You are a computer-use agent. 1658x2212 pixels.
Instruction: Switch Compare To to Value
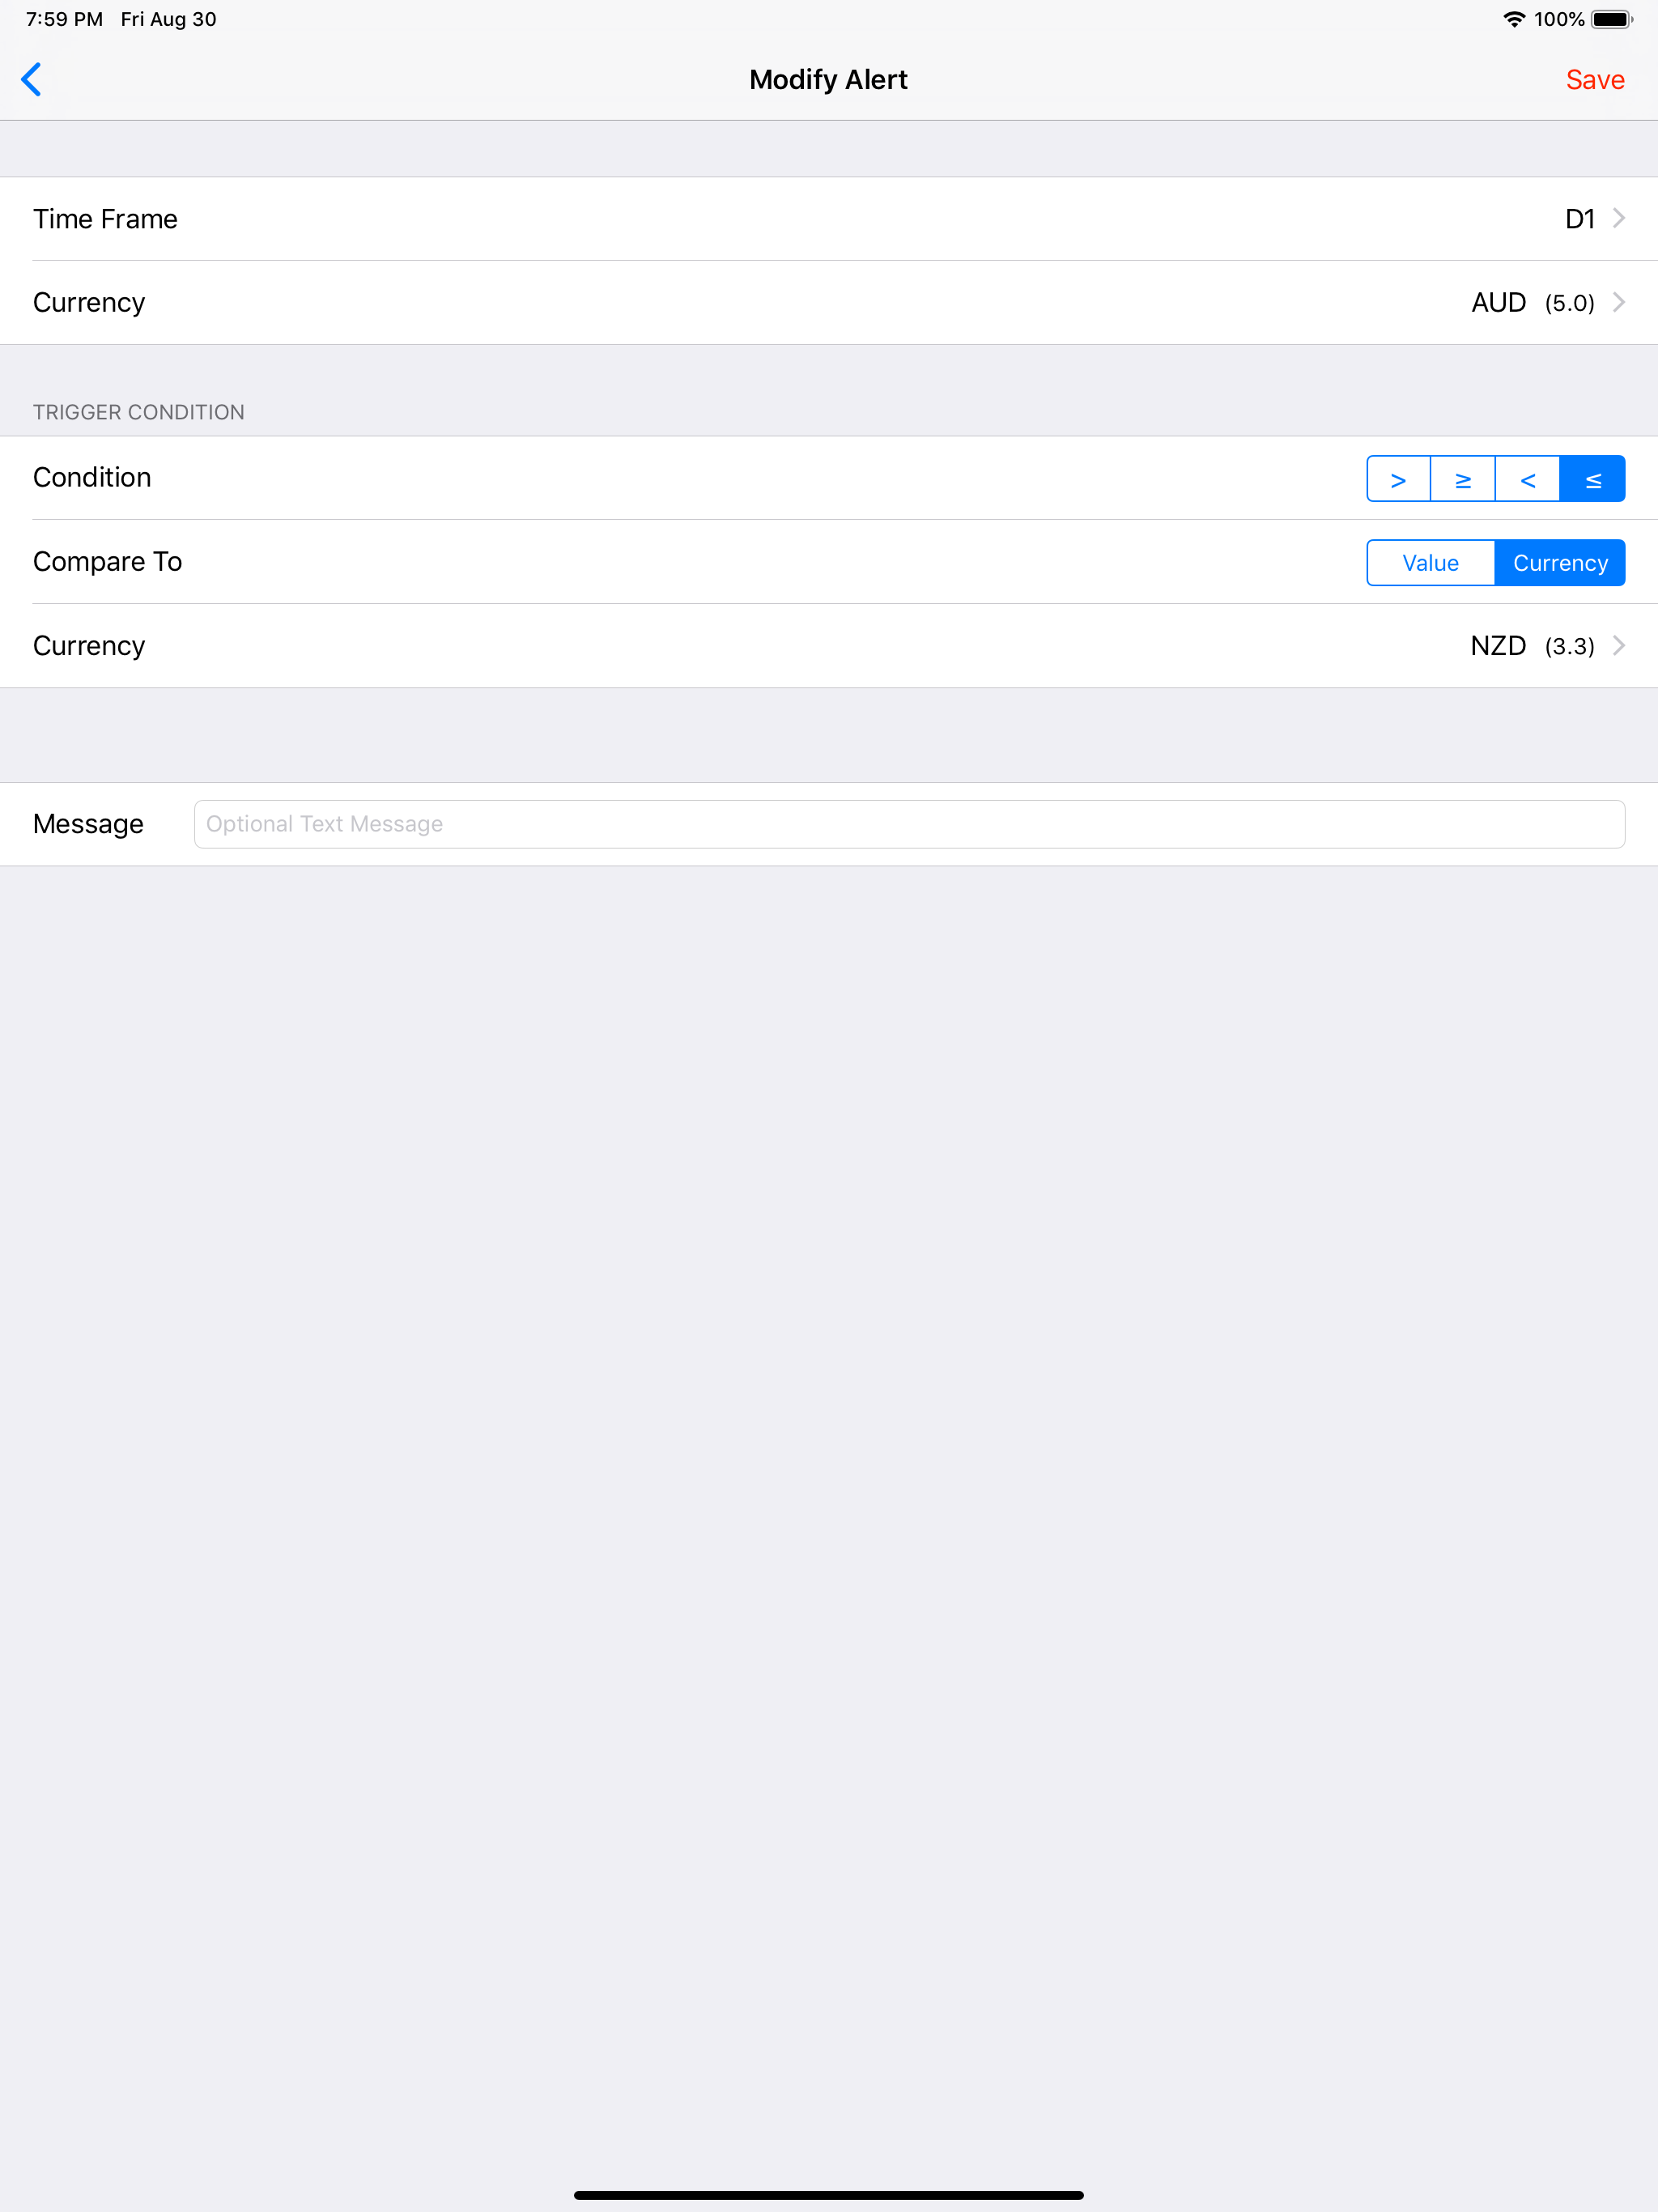tap(1430, 563)
